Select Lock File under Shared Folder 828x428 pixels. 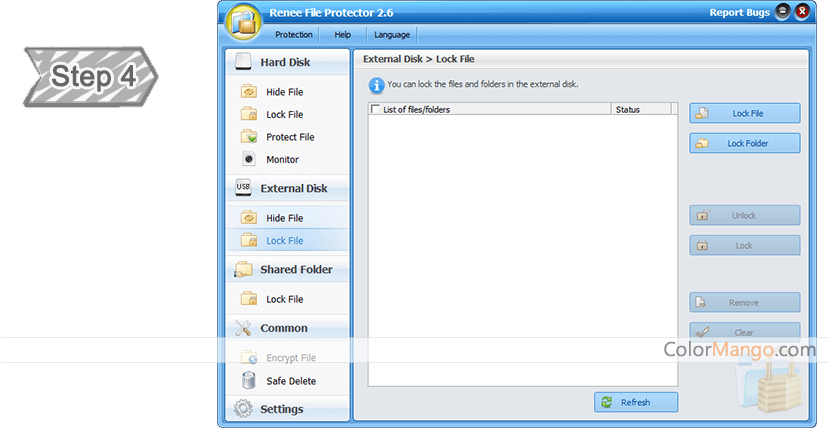coord(284,299)
